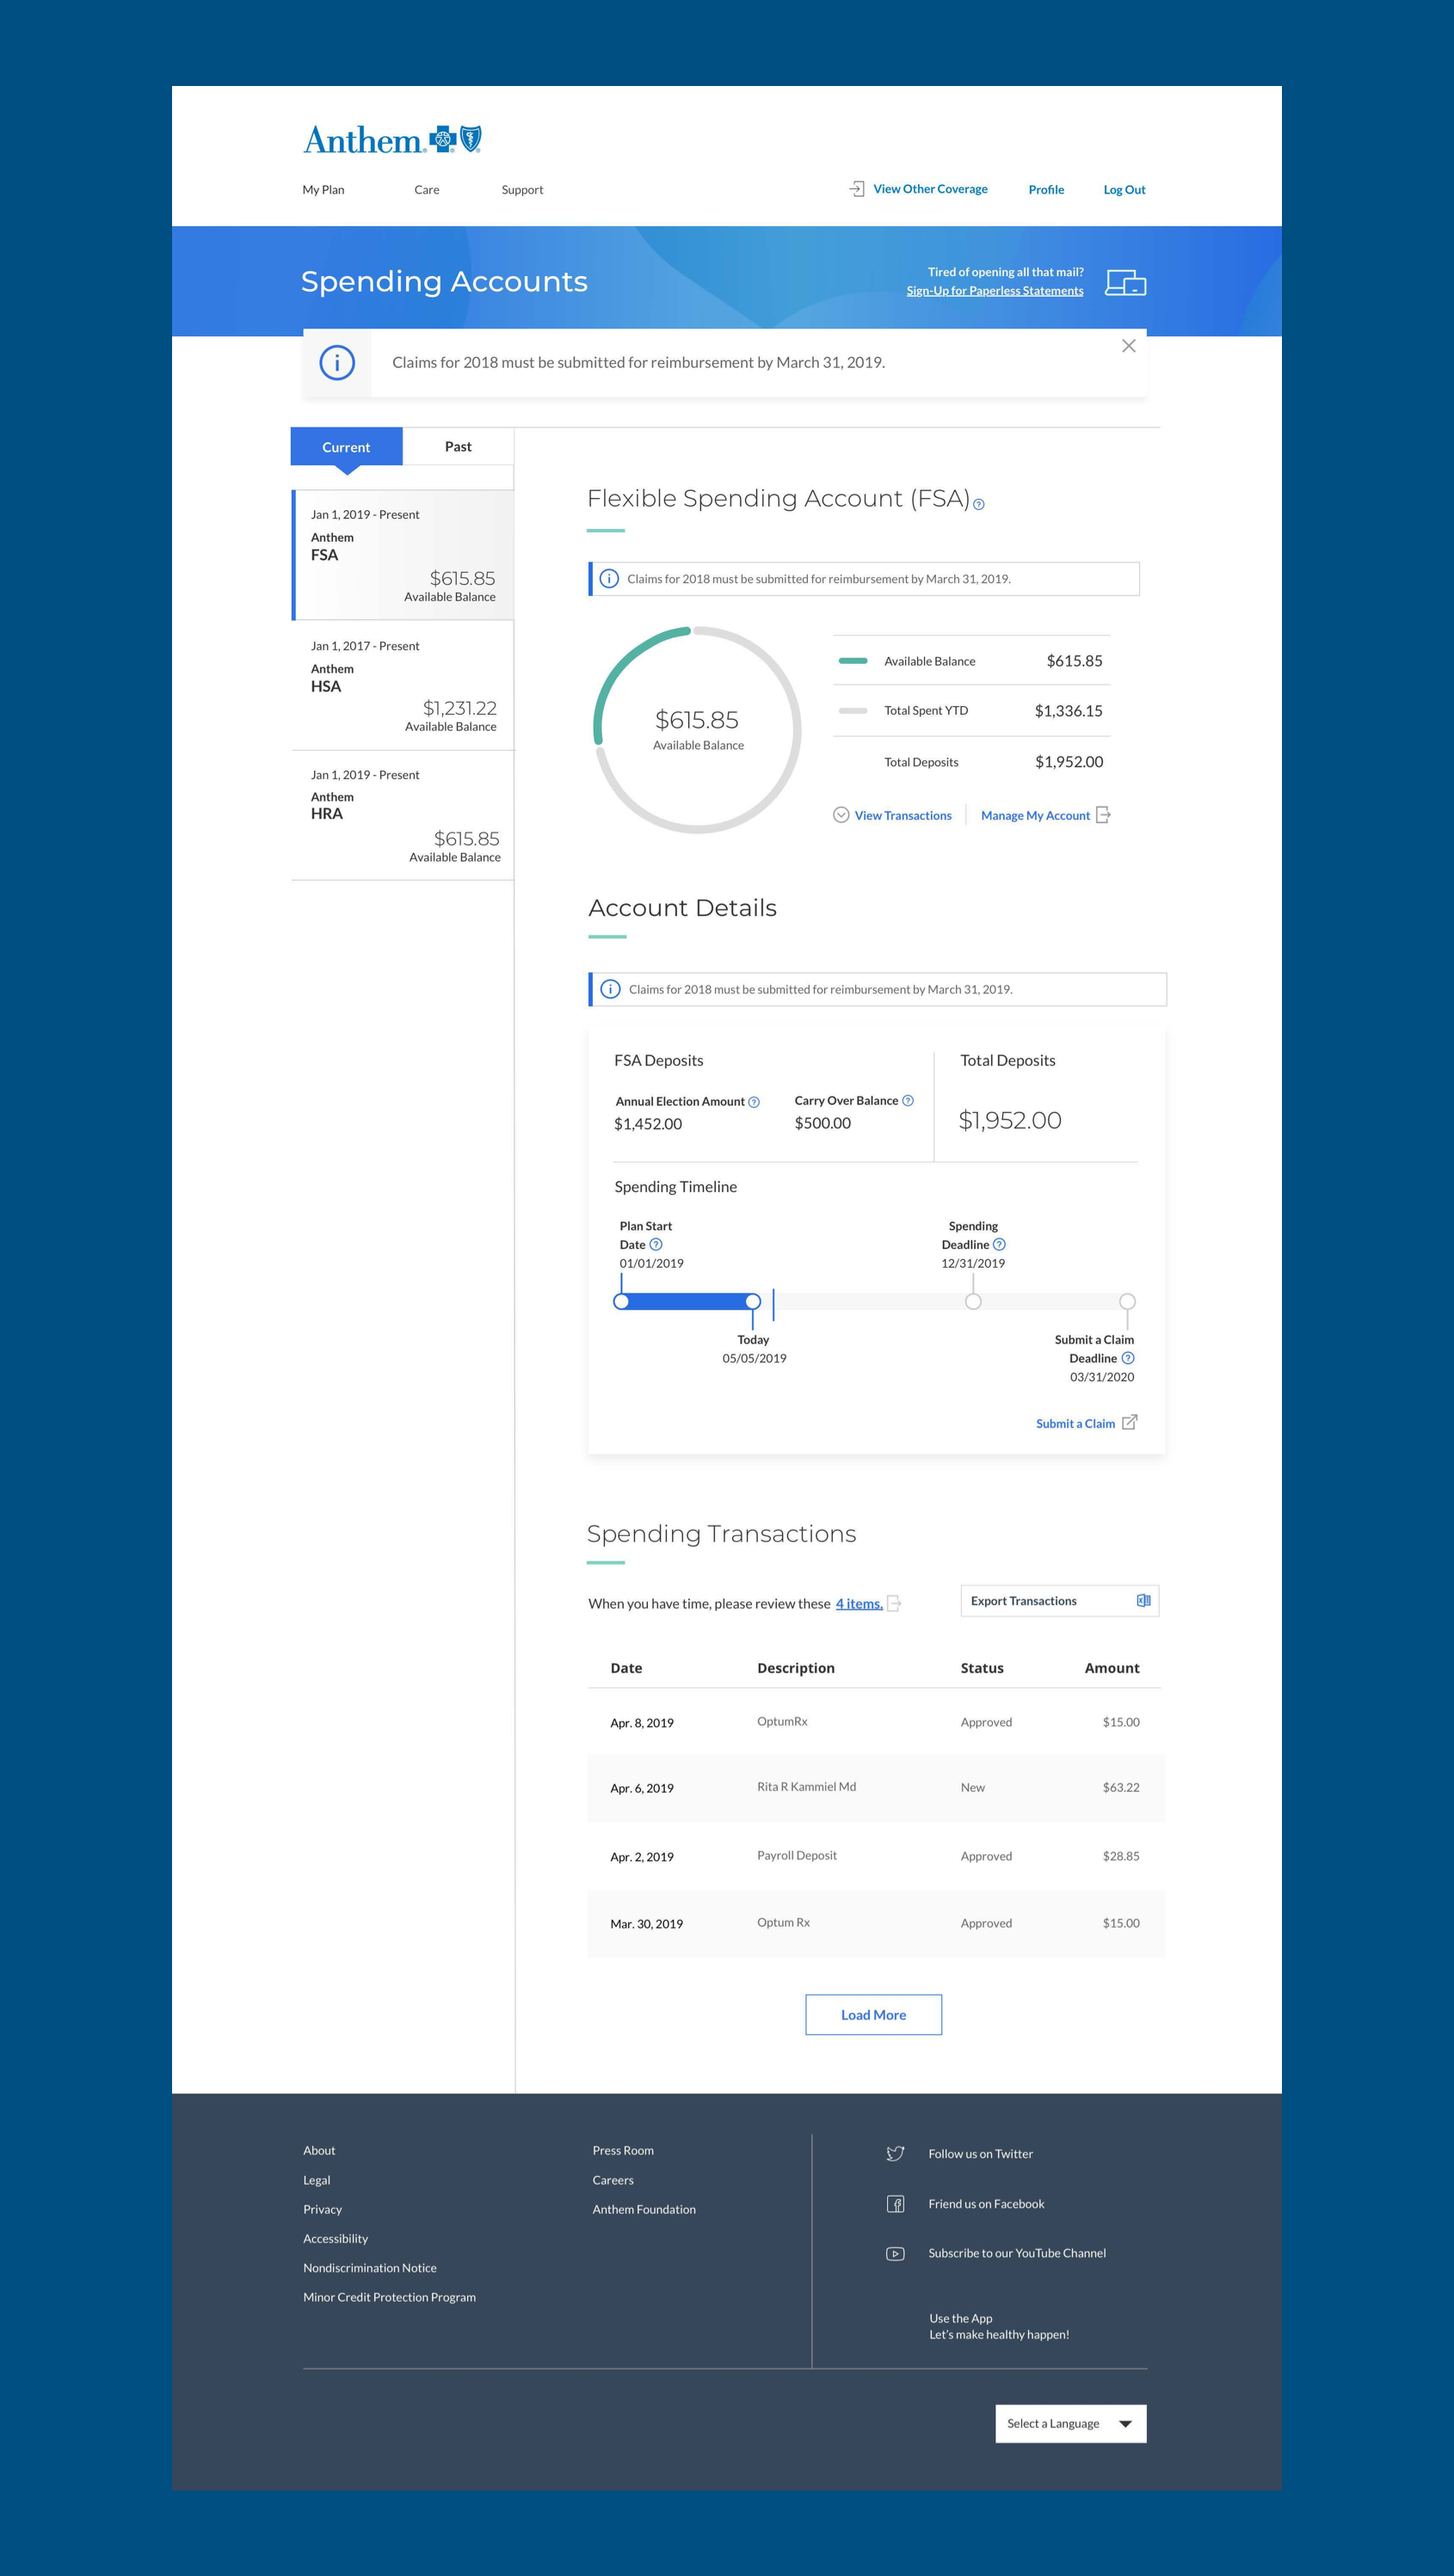The width and height of the screenshot is (1454, 2576).
Task: Click the Careers footer link
Action: 613,2180
